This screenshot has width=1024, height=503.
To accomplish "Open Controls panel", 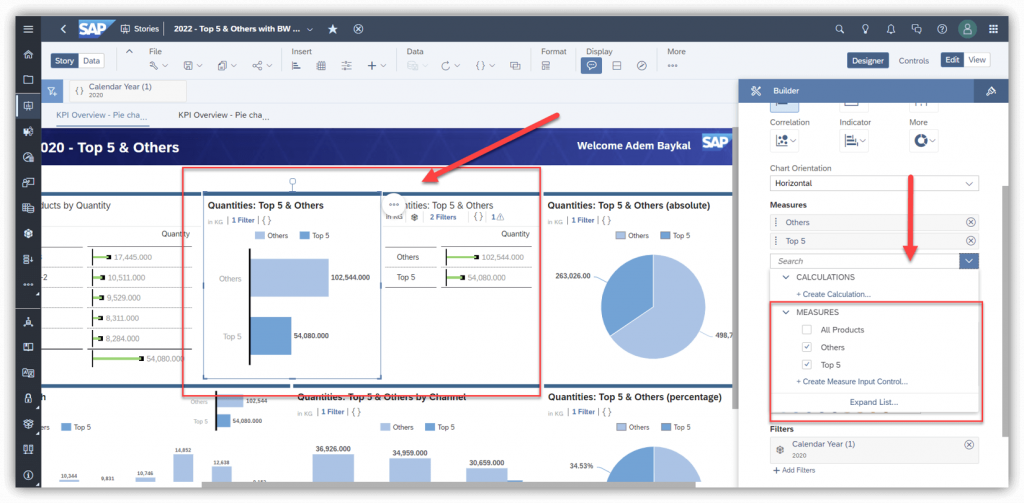I will [x=914, y=61].
